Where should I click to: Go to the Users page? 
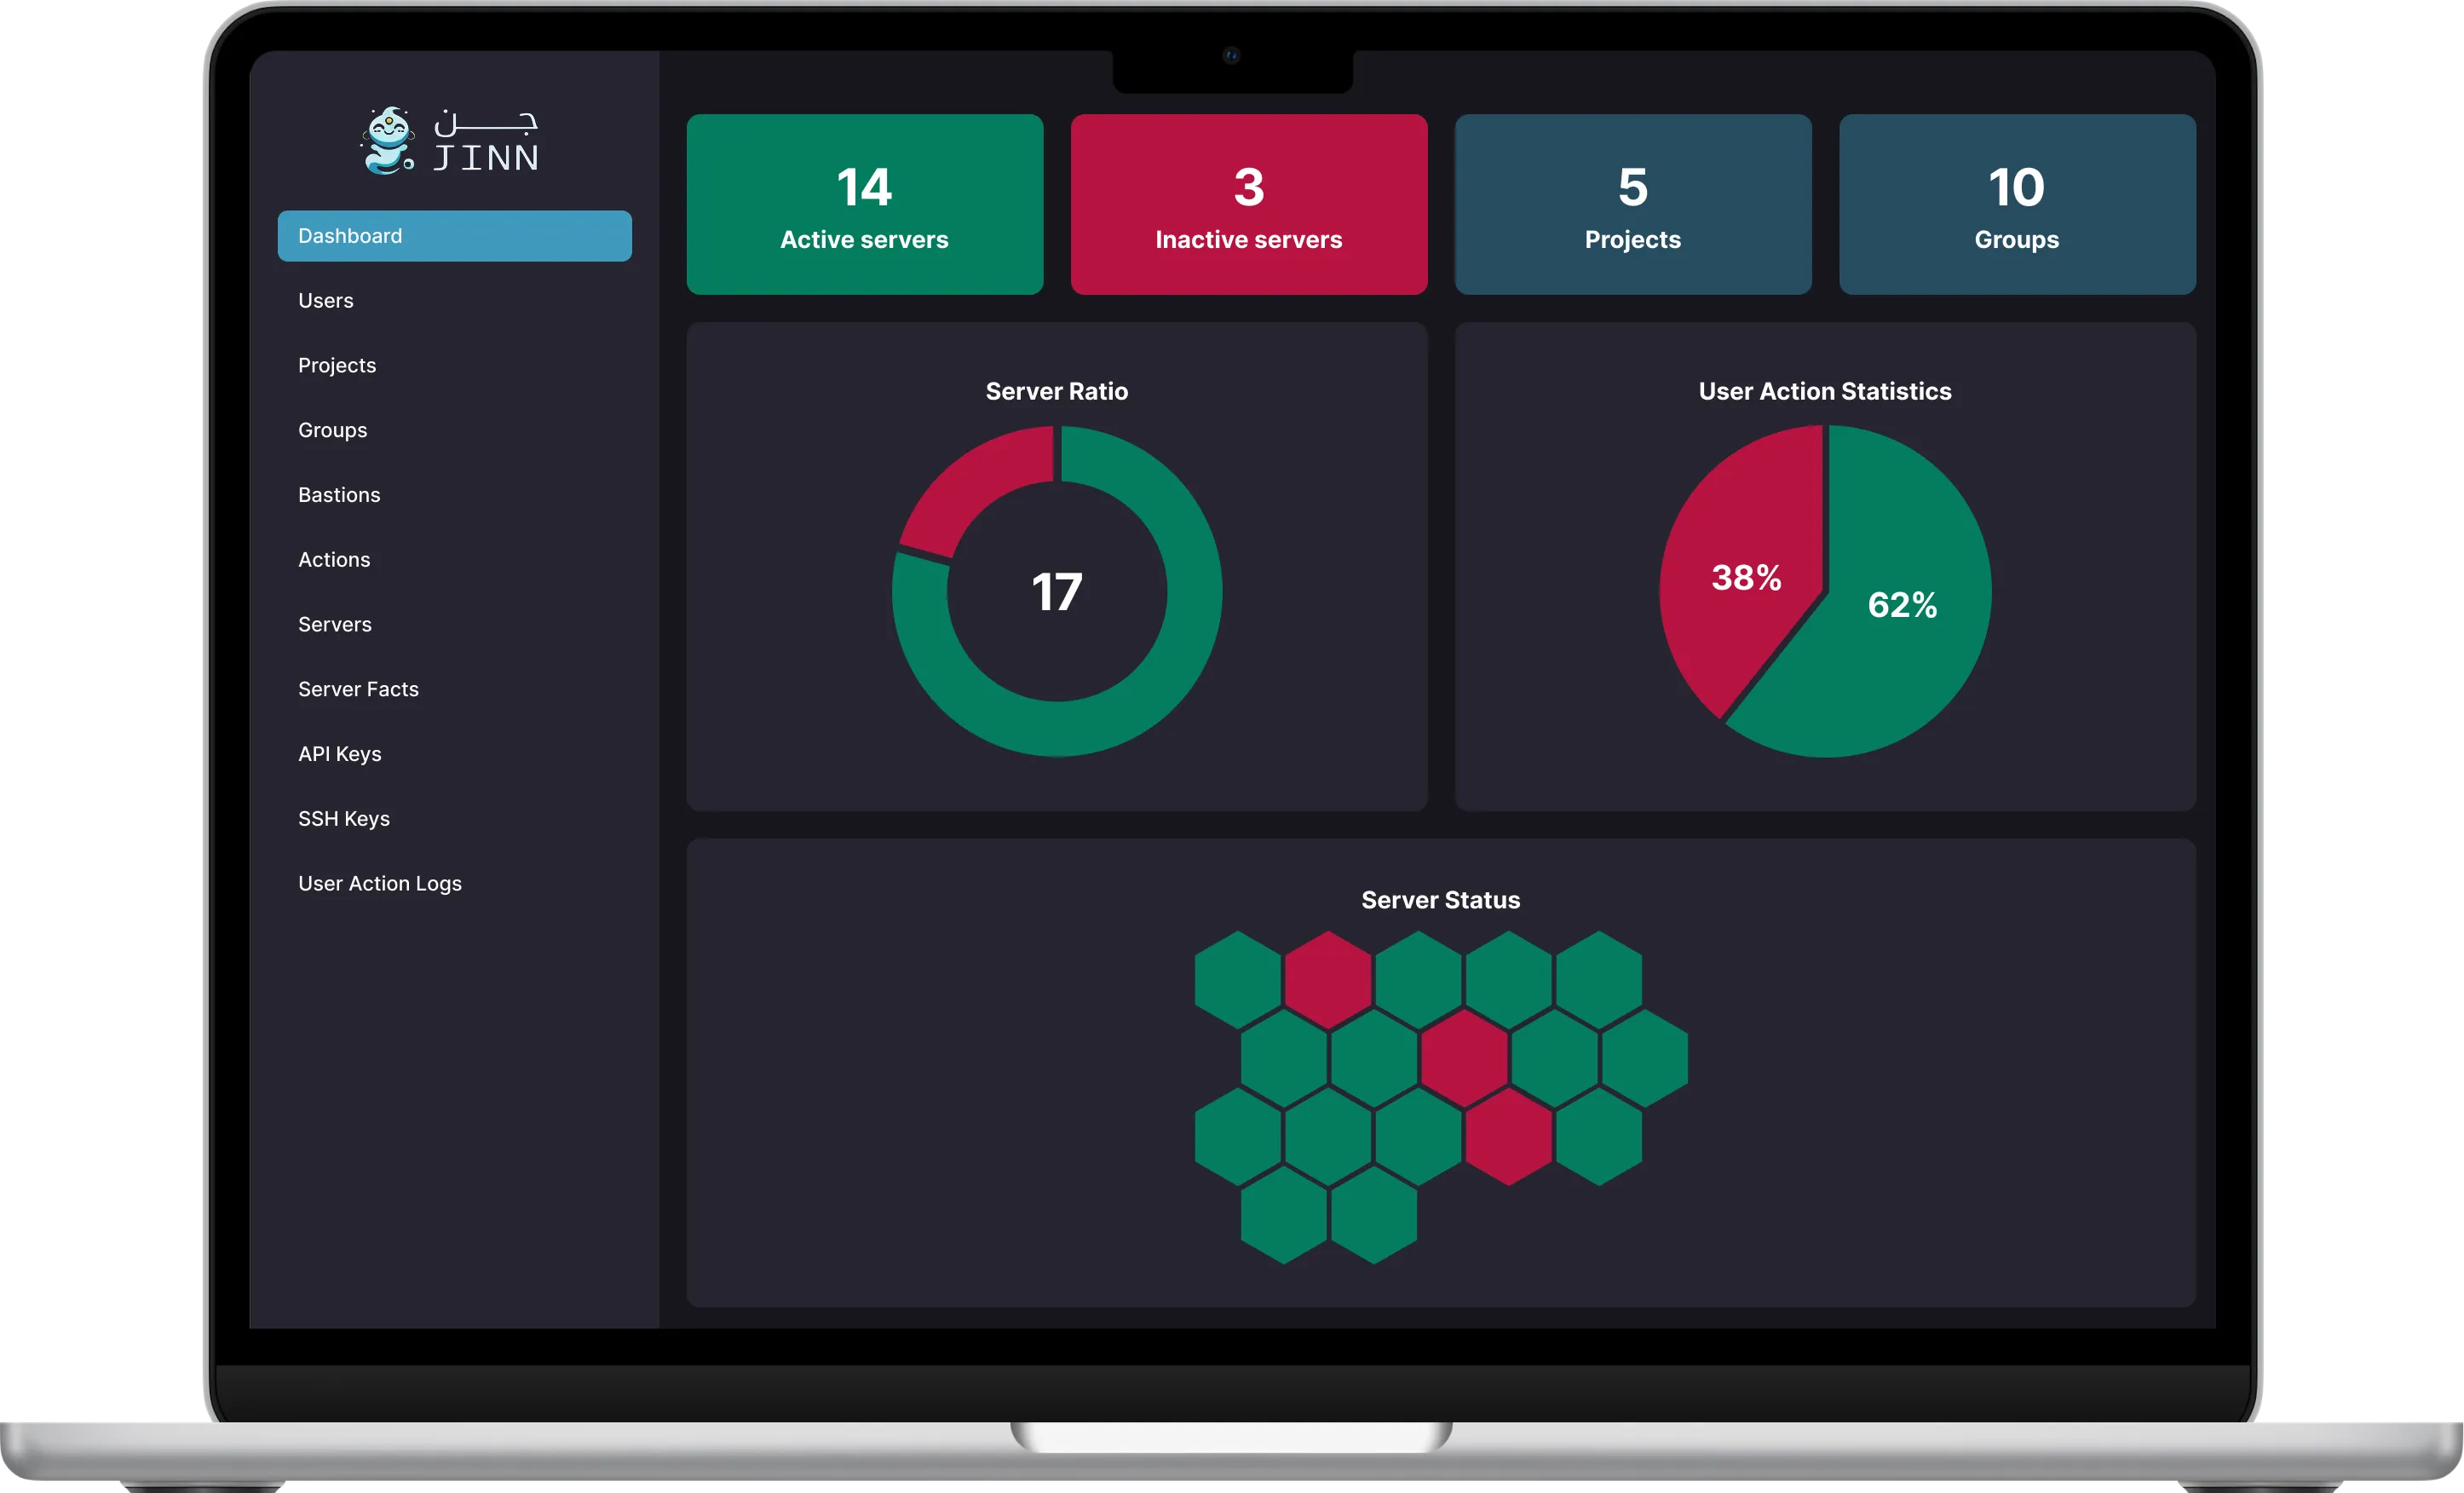click(326, 301)
